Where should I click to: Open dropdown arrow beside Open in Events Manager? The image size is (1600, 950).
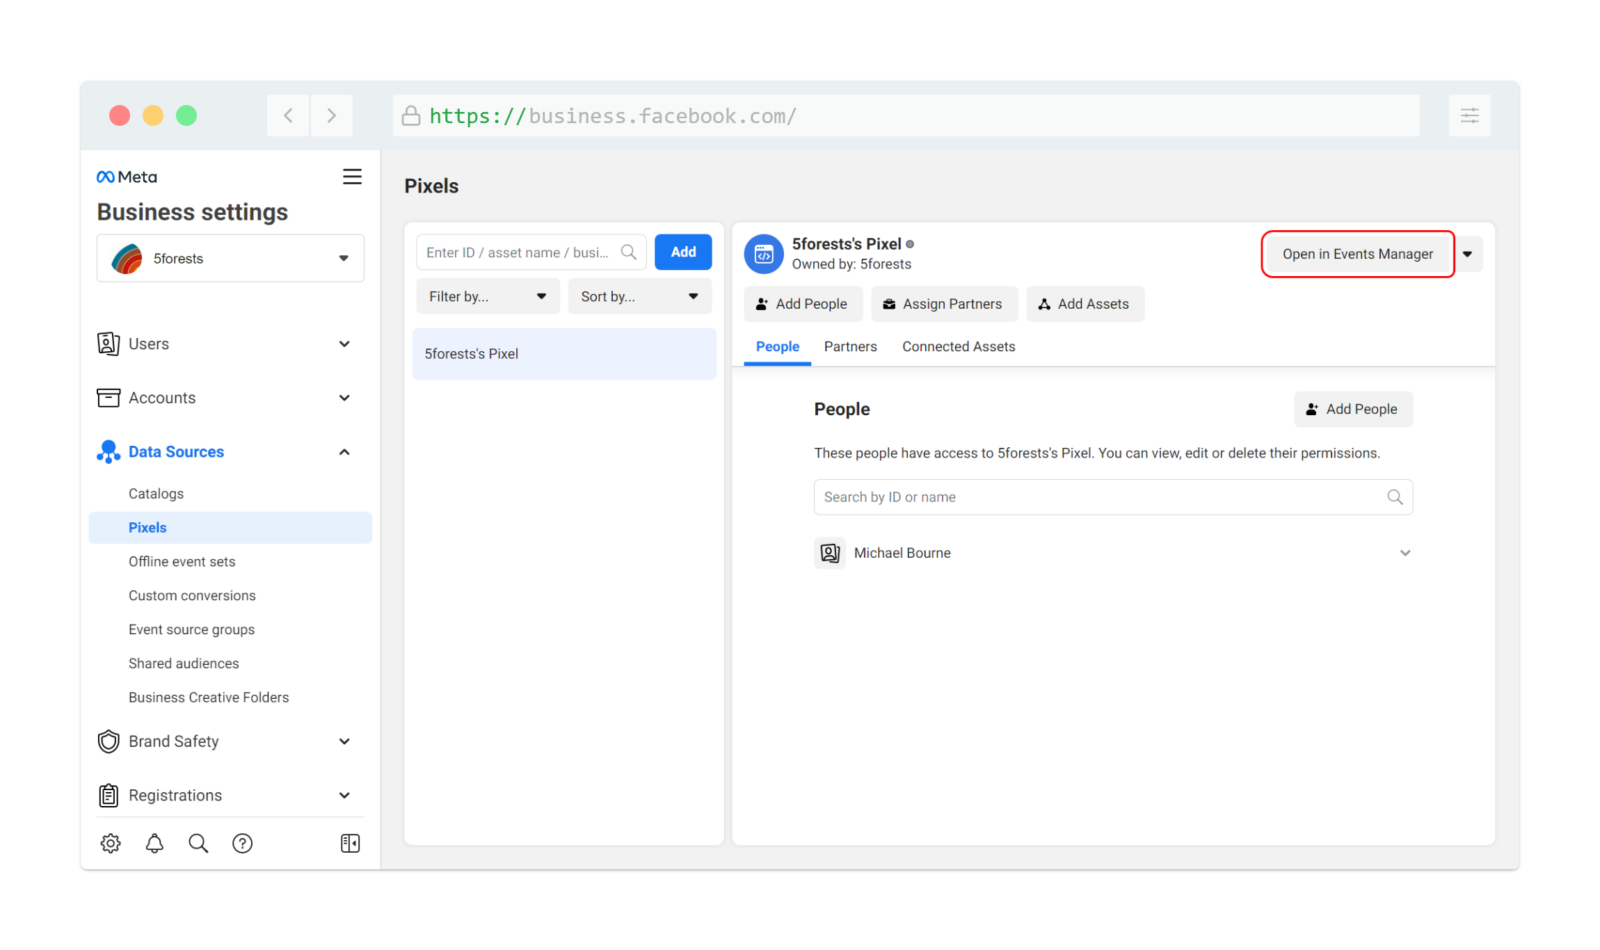(1468, 254)
